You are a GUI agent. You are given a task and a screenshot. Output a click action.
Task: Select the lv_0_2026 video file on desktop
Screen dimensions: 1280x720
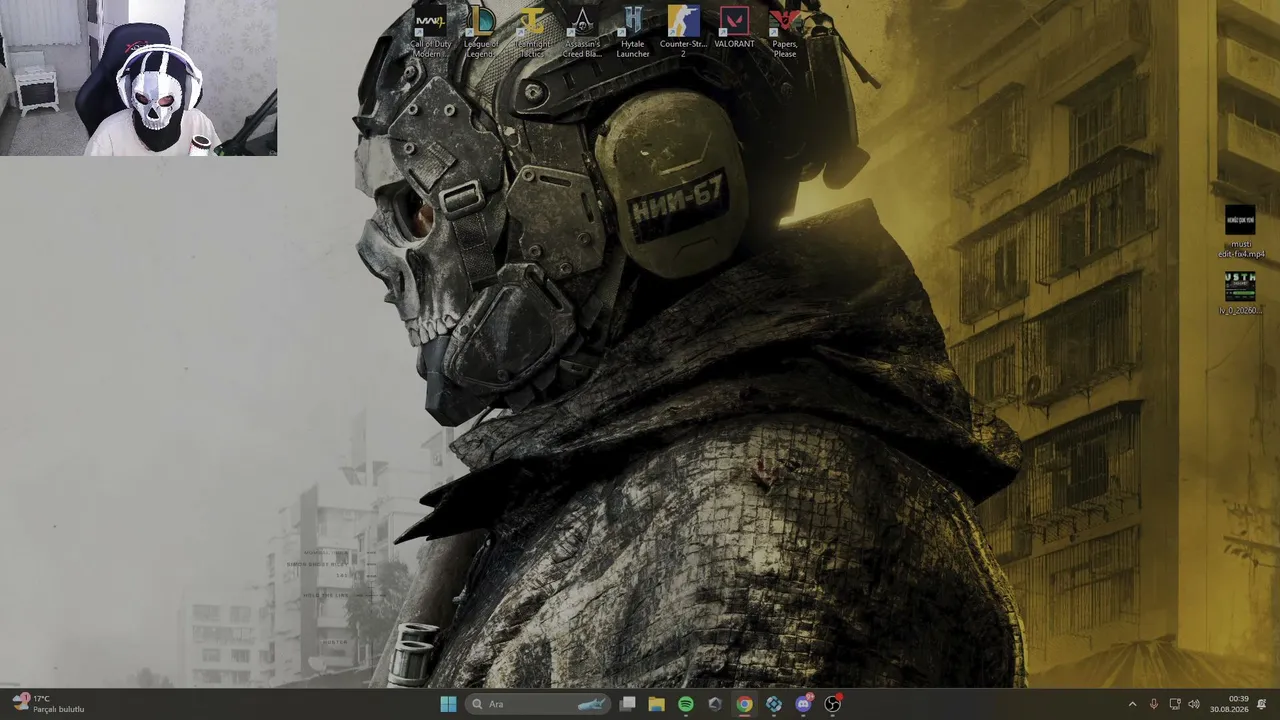point(1240,292)
